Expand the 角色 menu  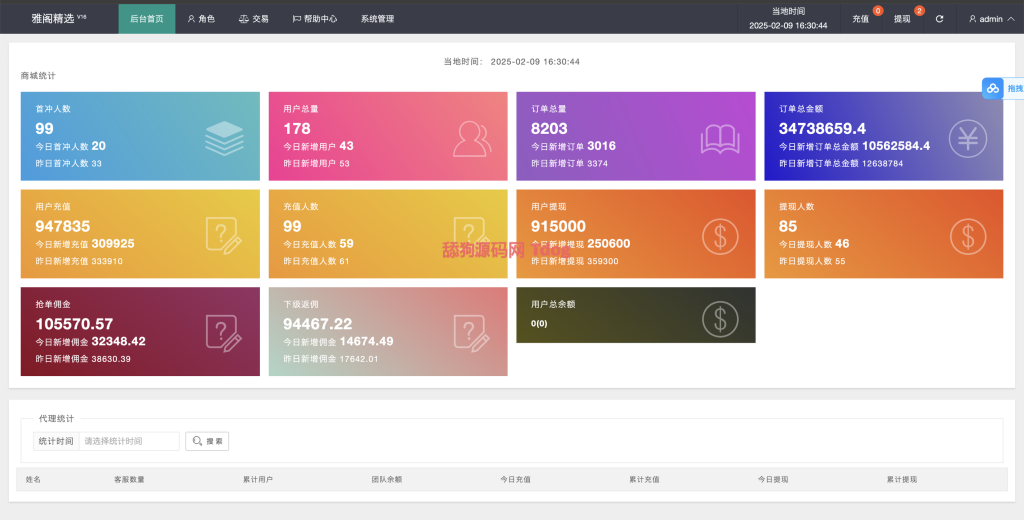click(201, 19)
